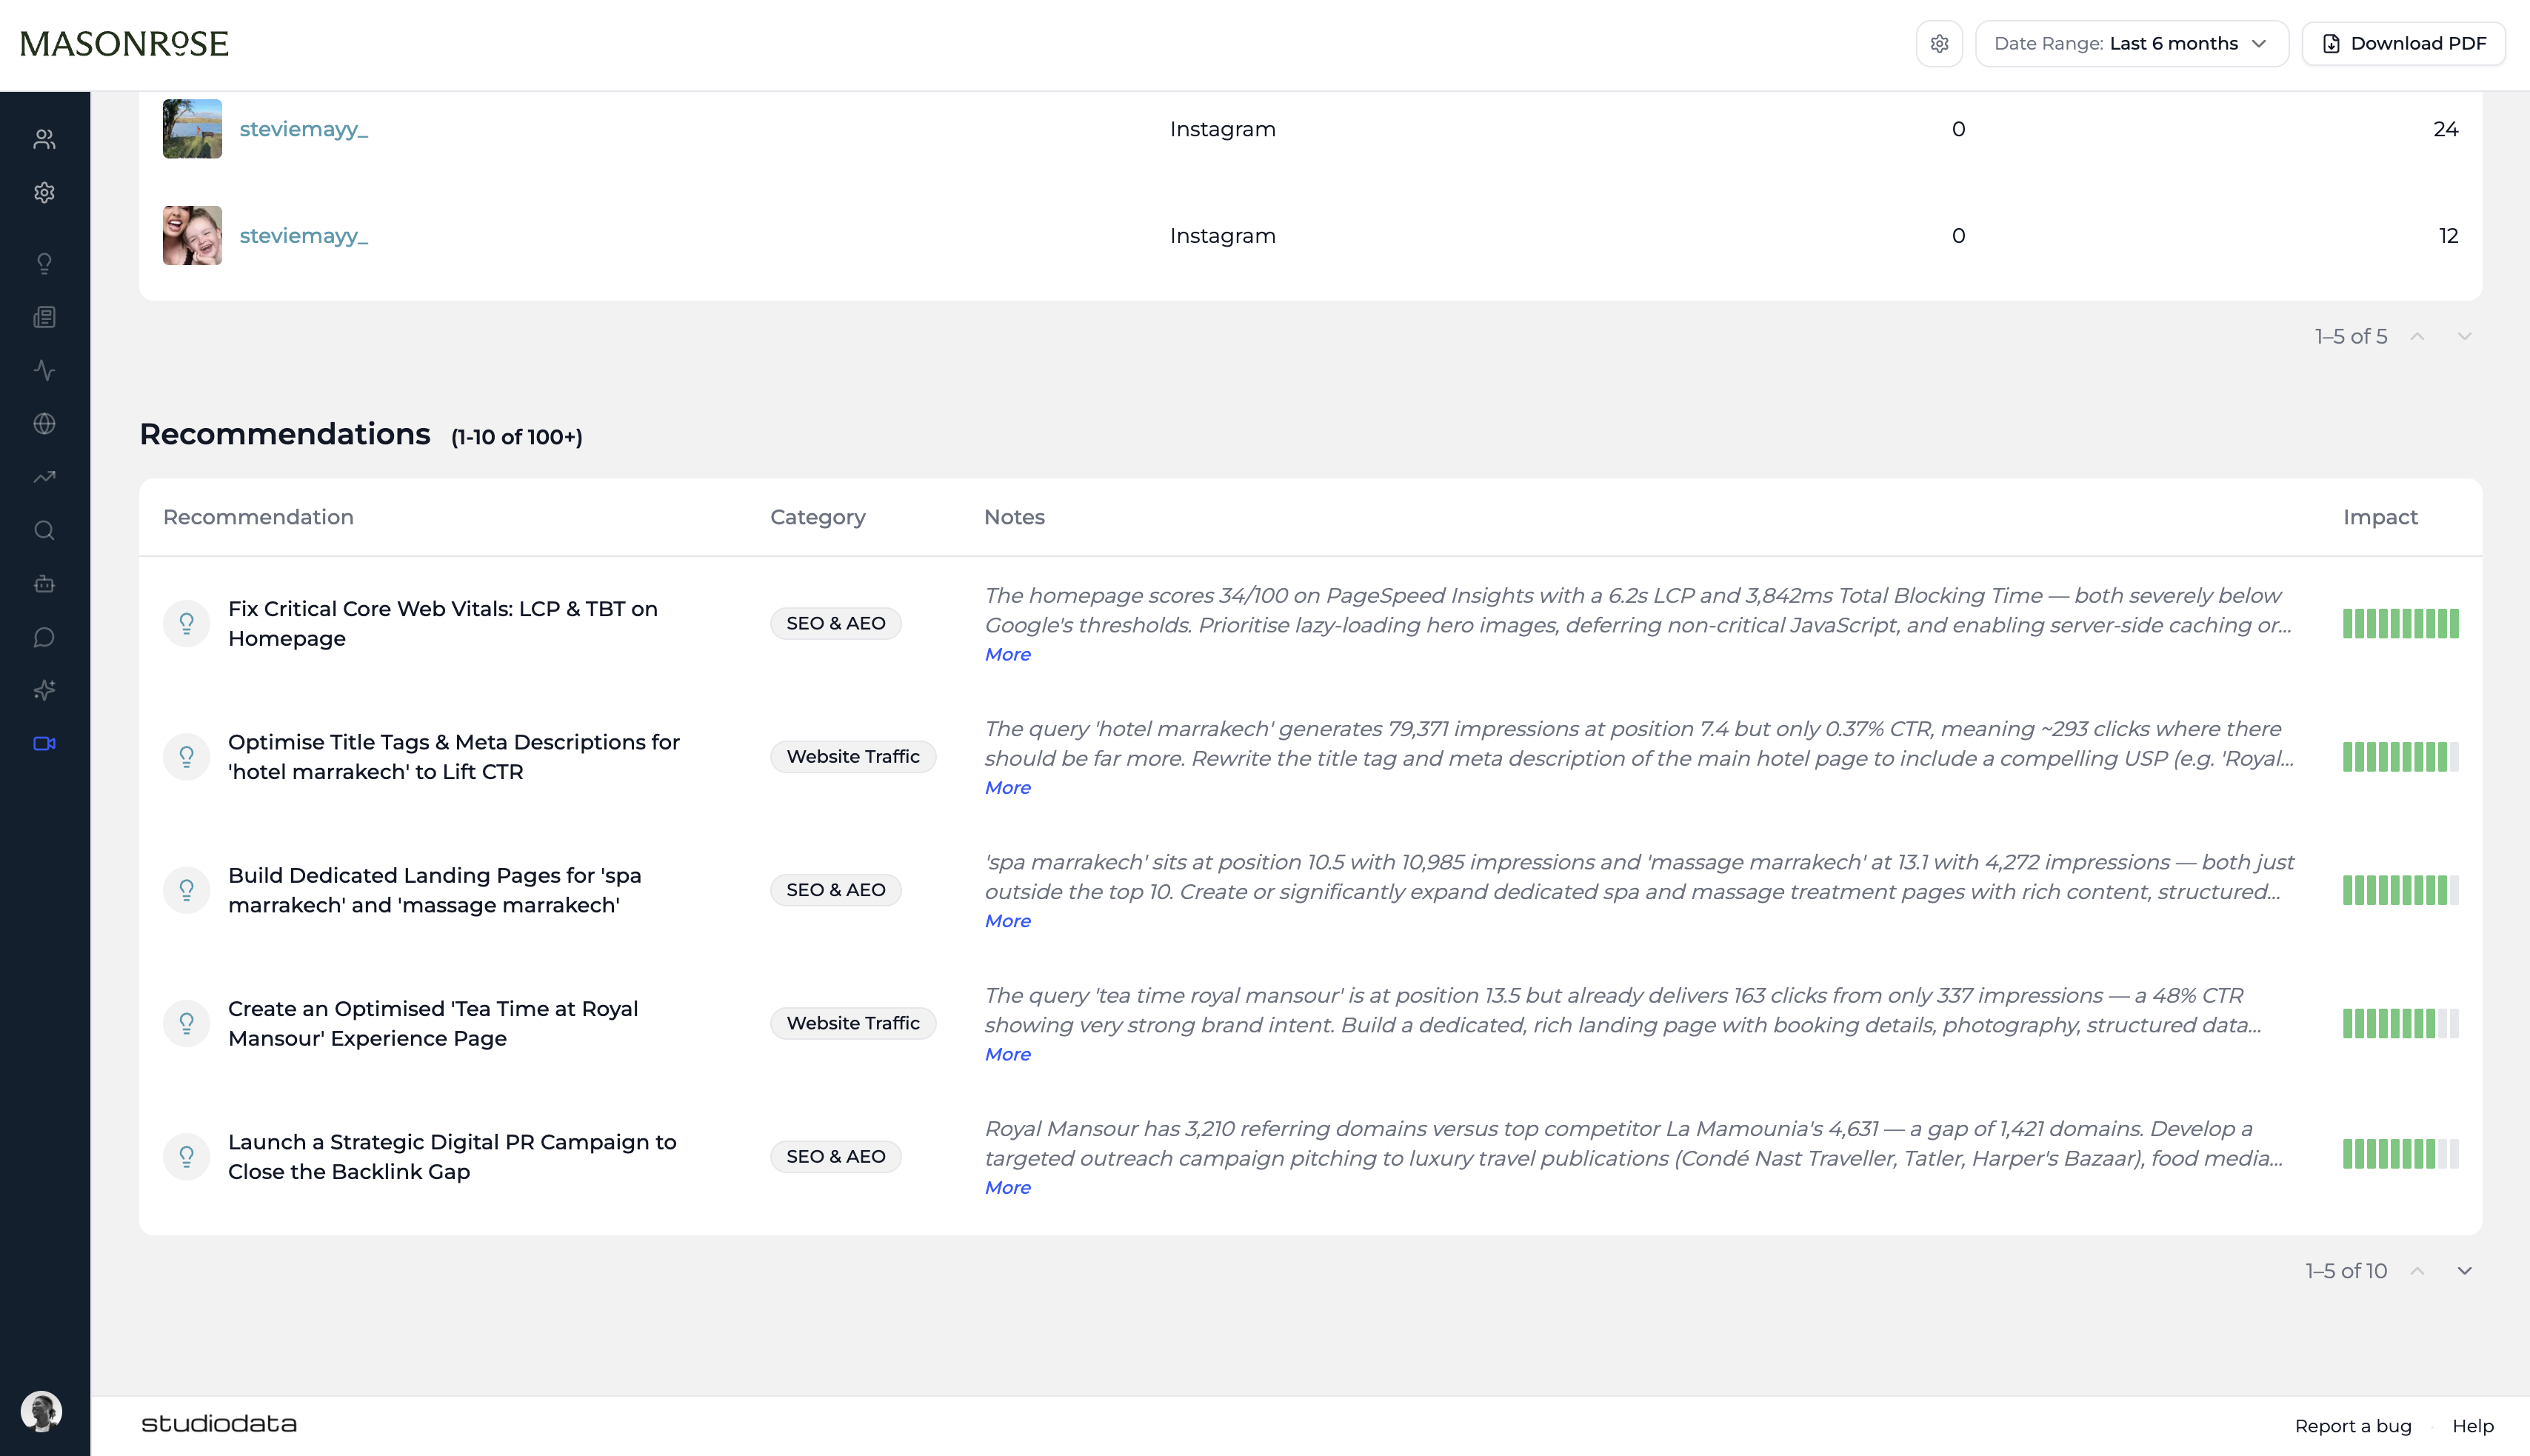Image resolution: width=2530 pixels, height=1456 pixels.
Task: Open the sidebar settings gear icon
Action: tap(44, 192)
